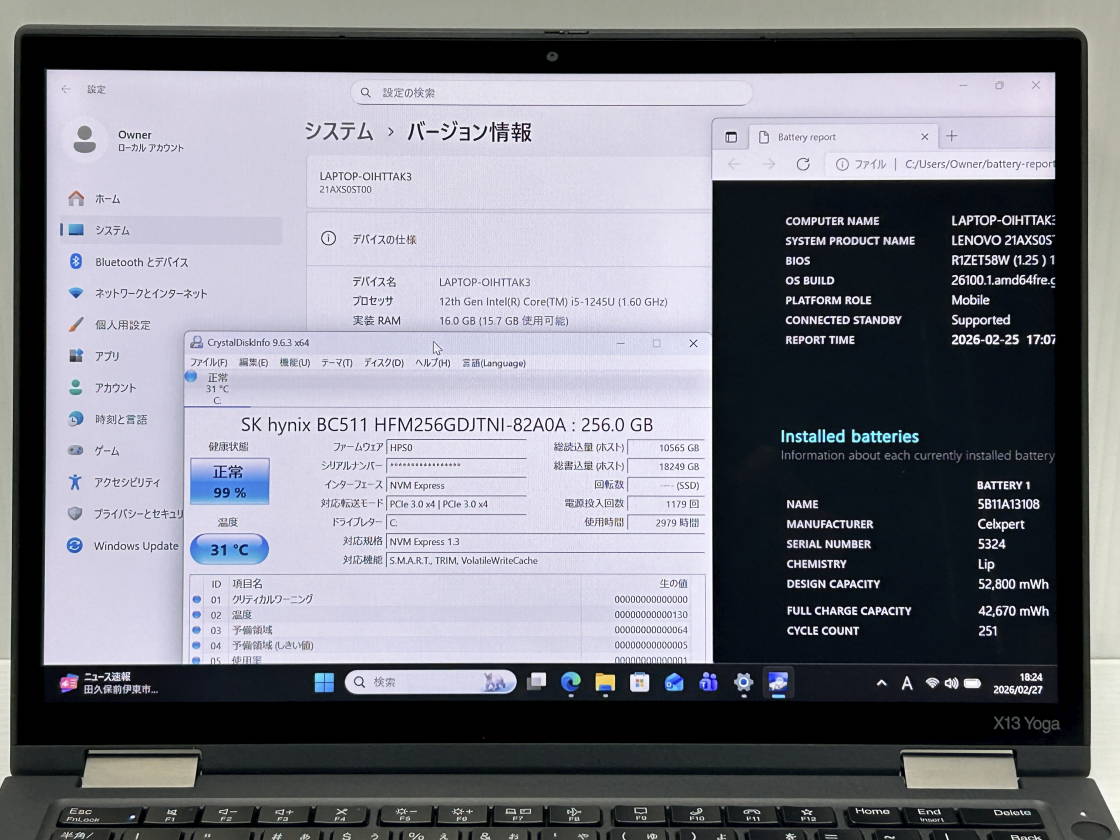
Task: Open File Explorer from the taskbar
Action: (605, 682)
